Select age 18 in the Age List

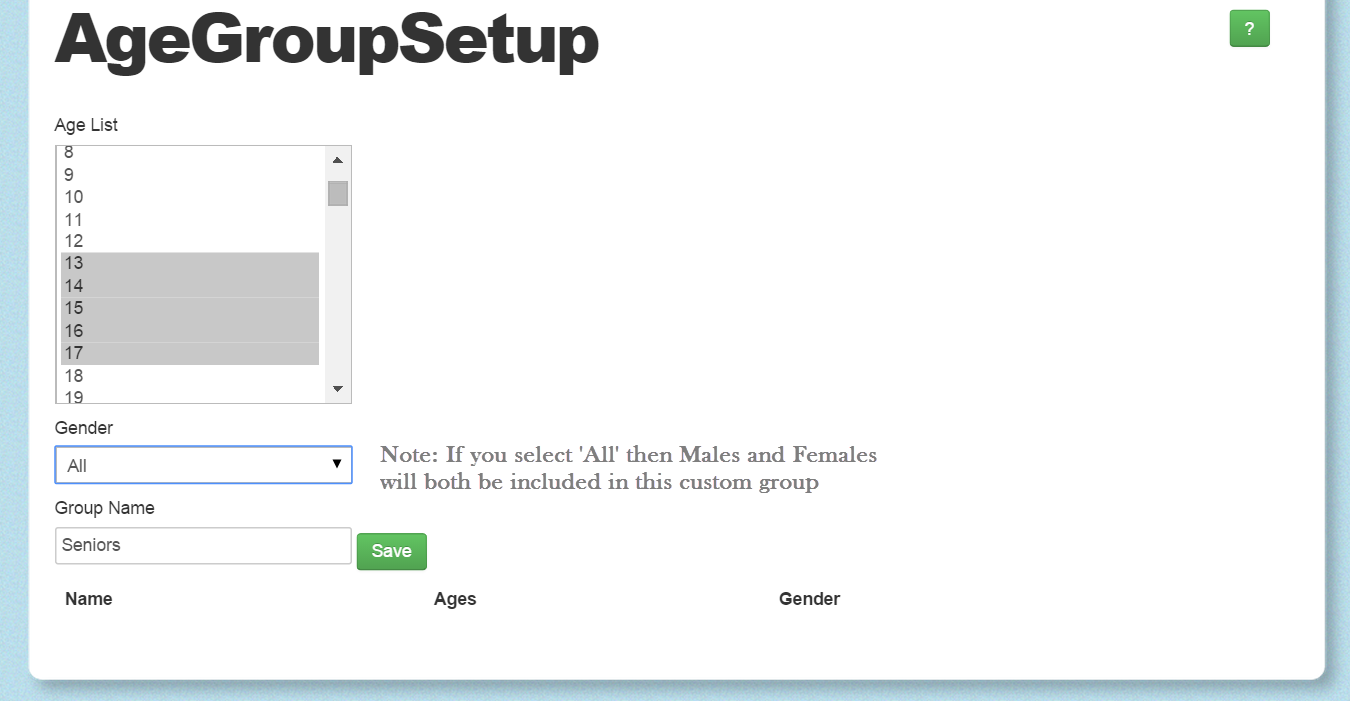click(189, 376)
